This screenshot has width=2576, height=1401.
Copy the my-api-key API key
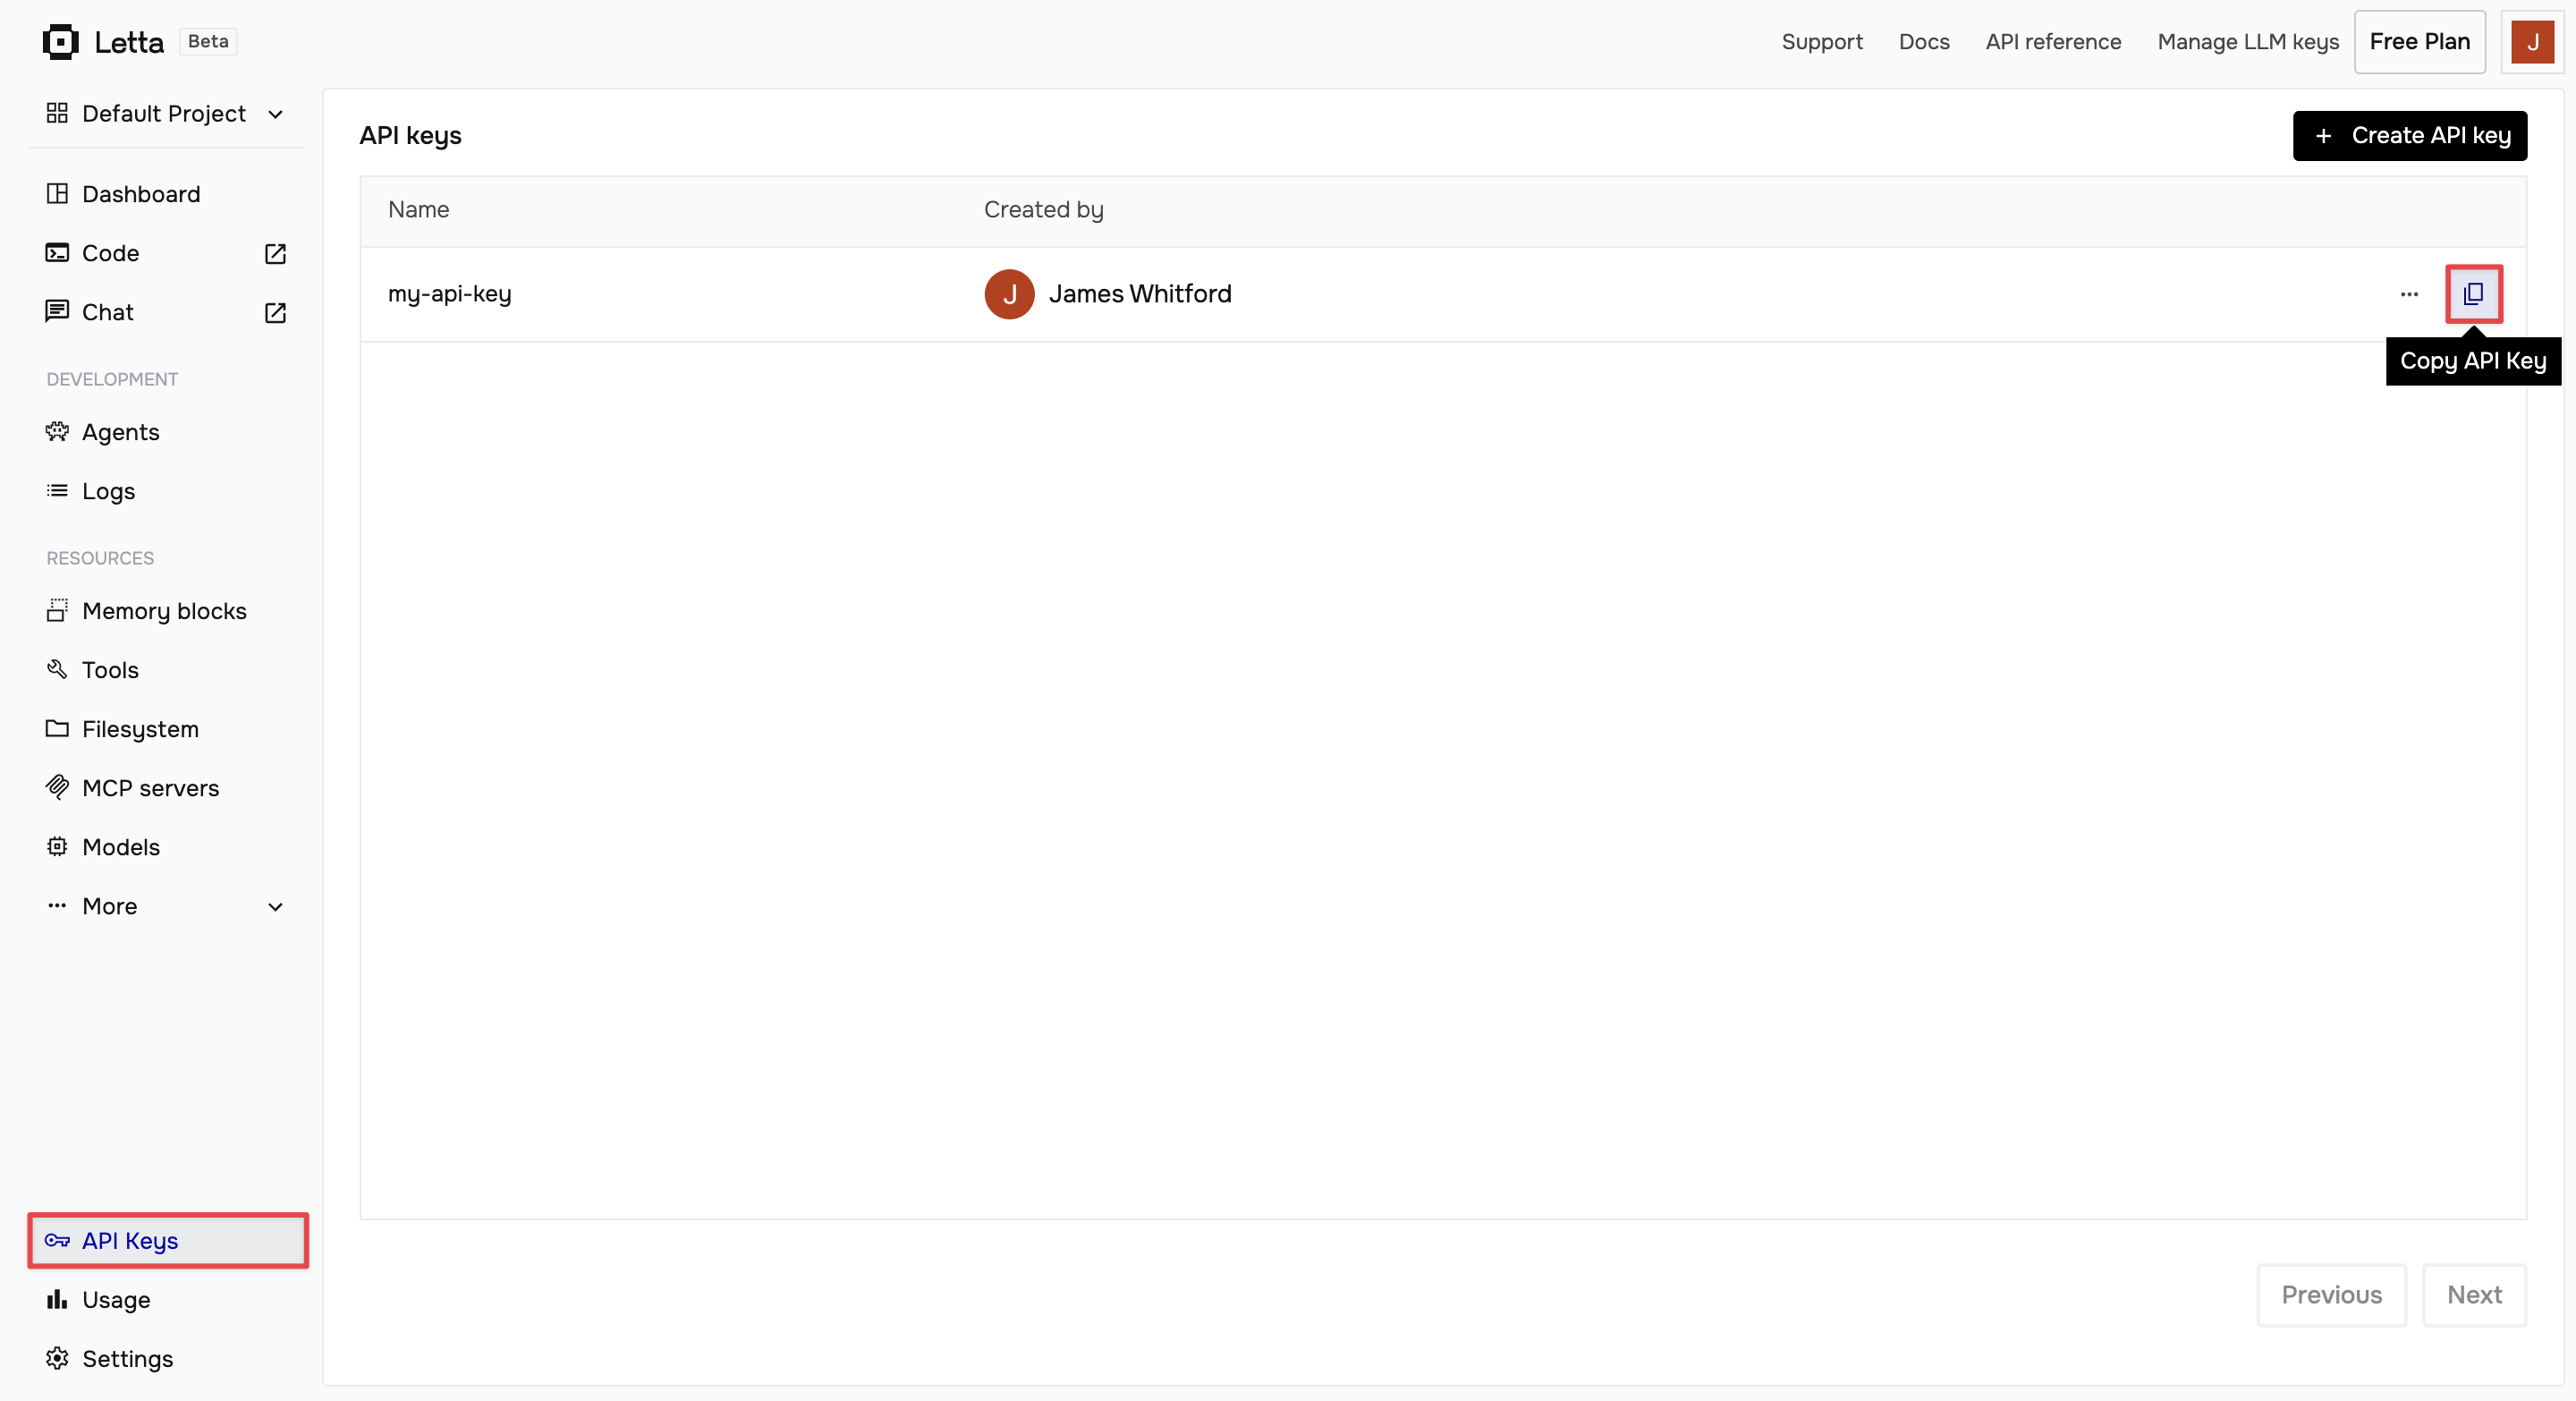click(x=2473, y=294)
